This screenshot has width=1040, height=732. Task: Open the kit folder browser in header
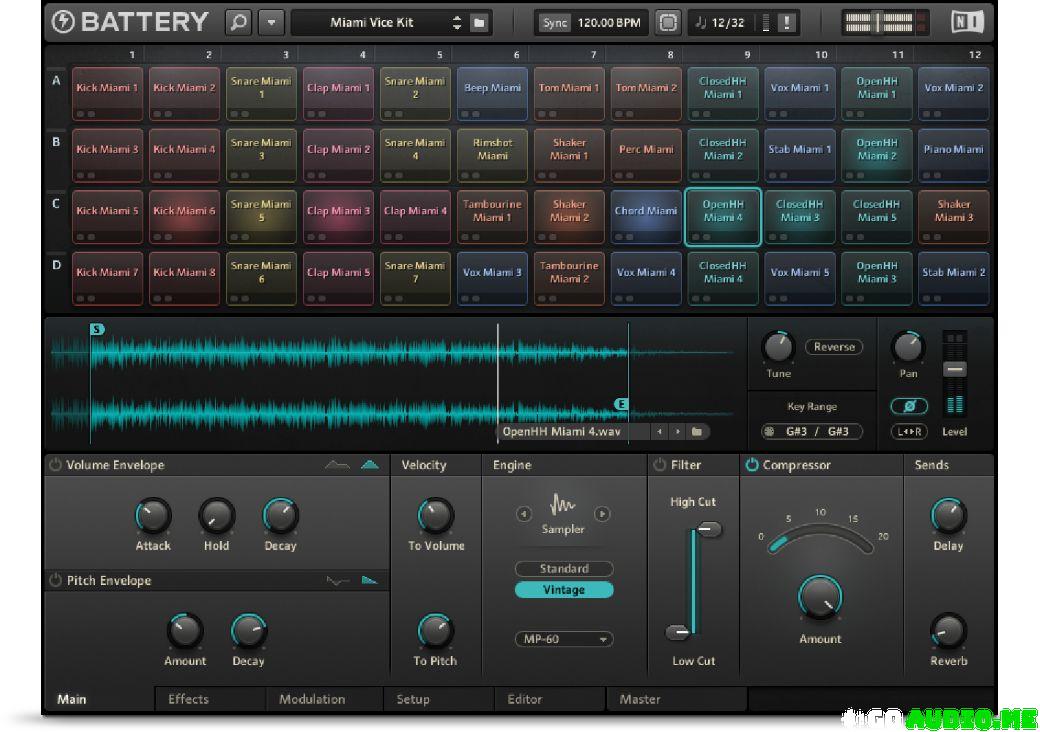[478, 23]
